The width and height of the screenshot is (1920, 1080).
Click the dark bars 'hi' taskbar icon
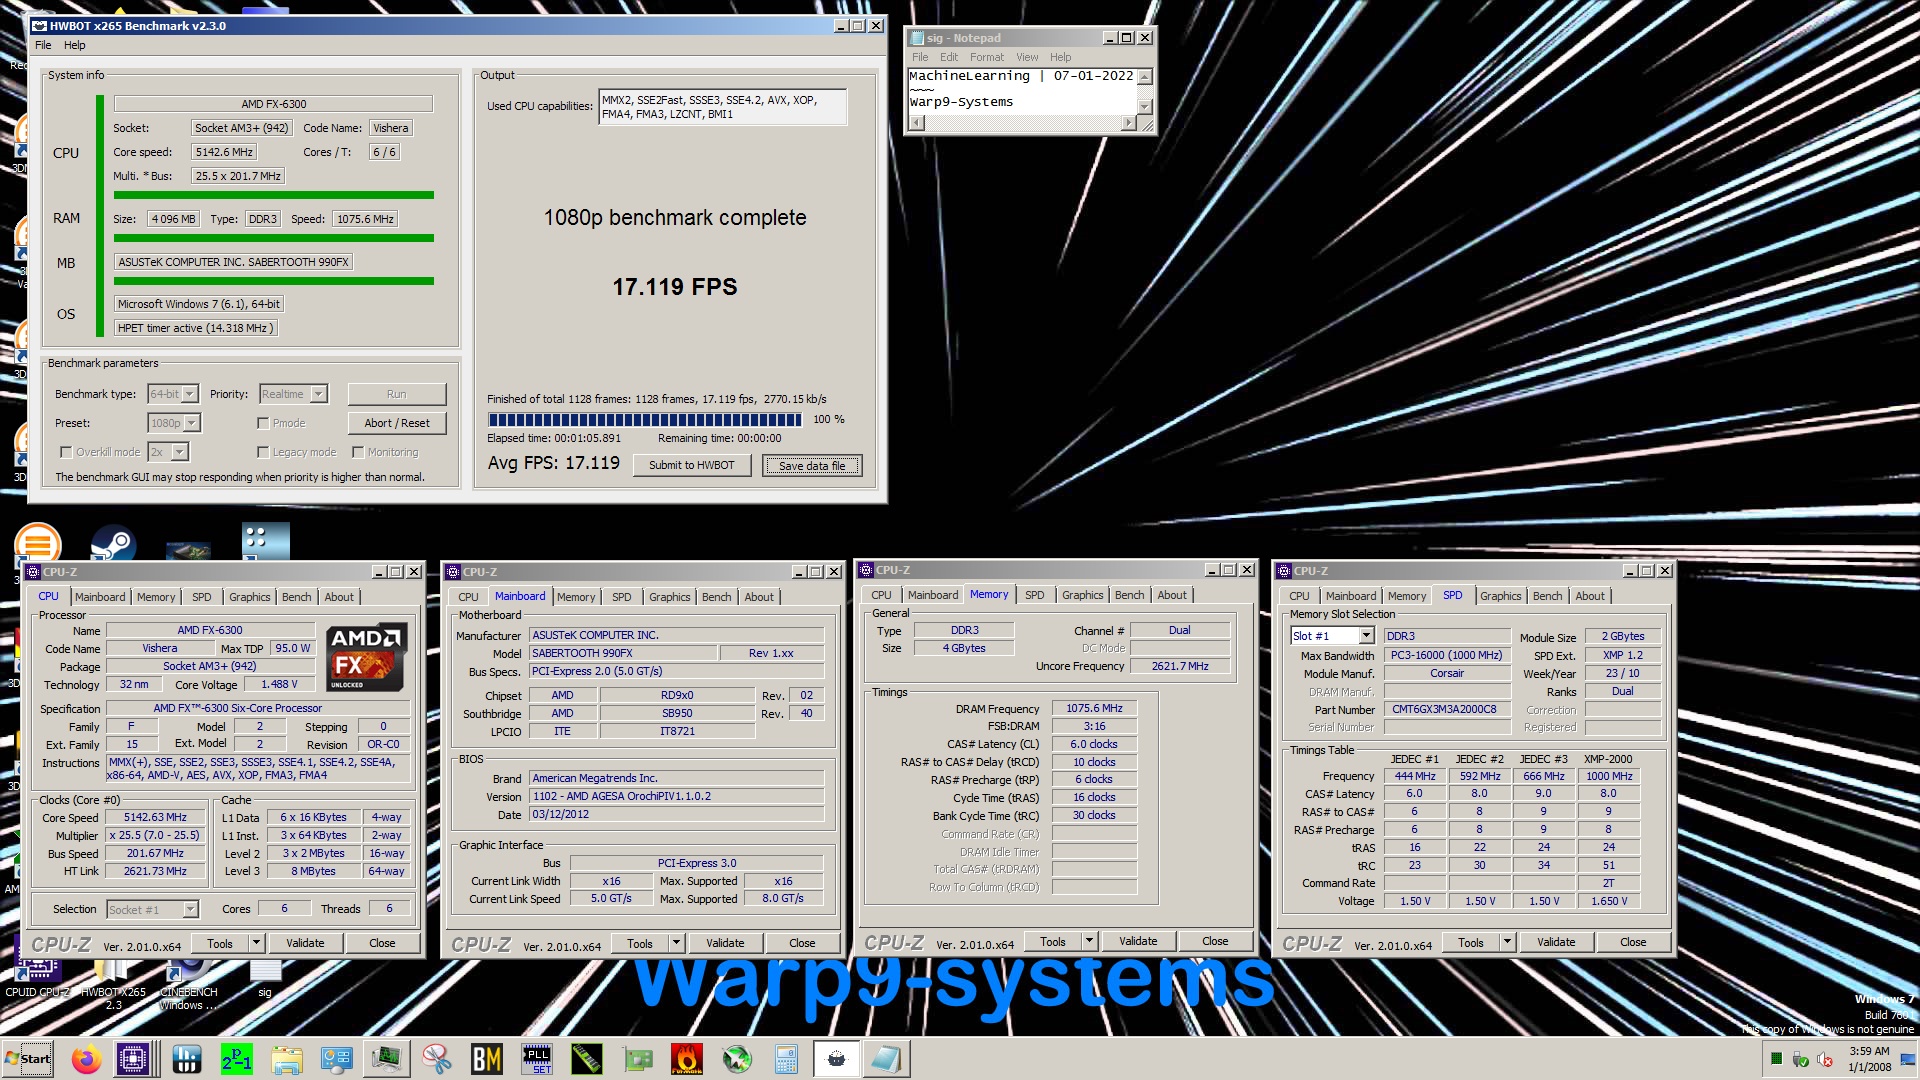[x=187, y=1058]
